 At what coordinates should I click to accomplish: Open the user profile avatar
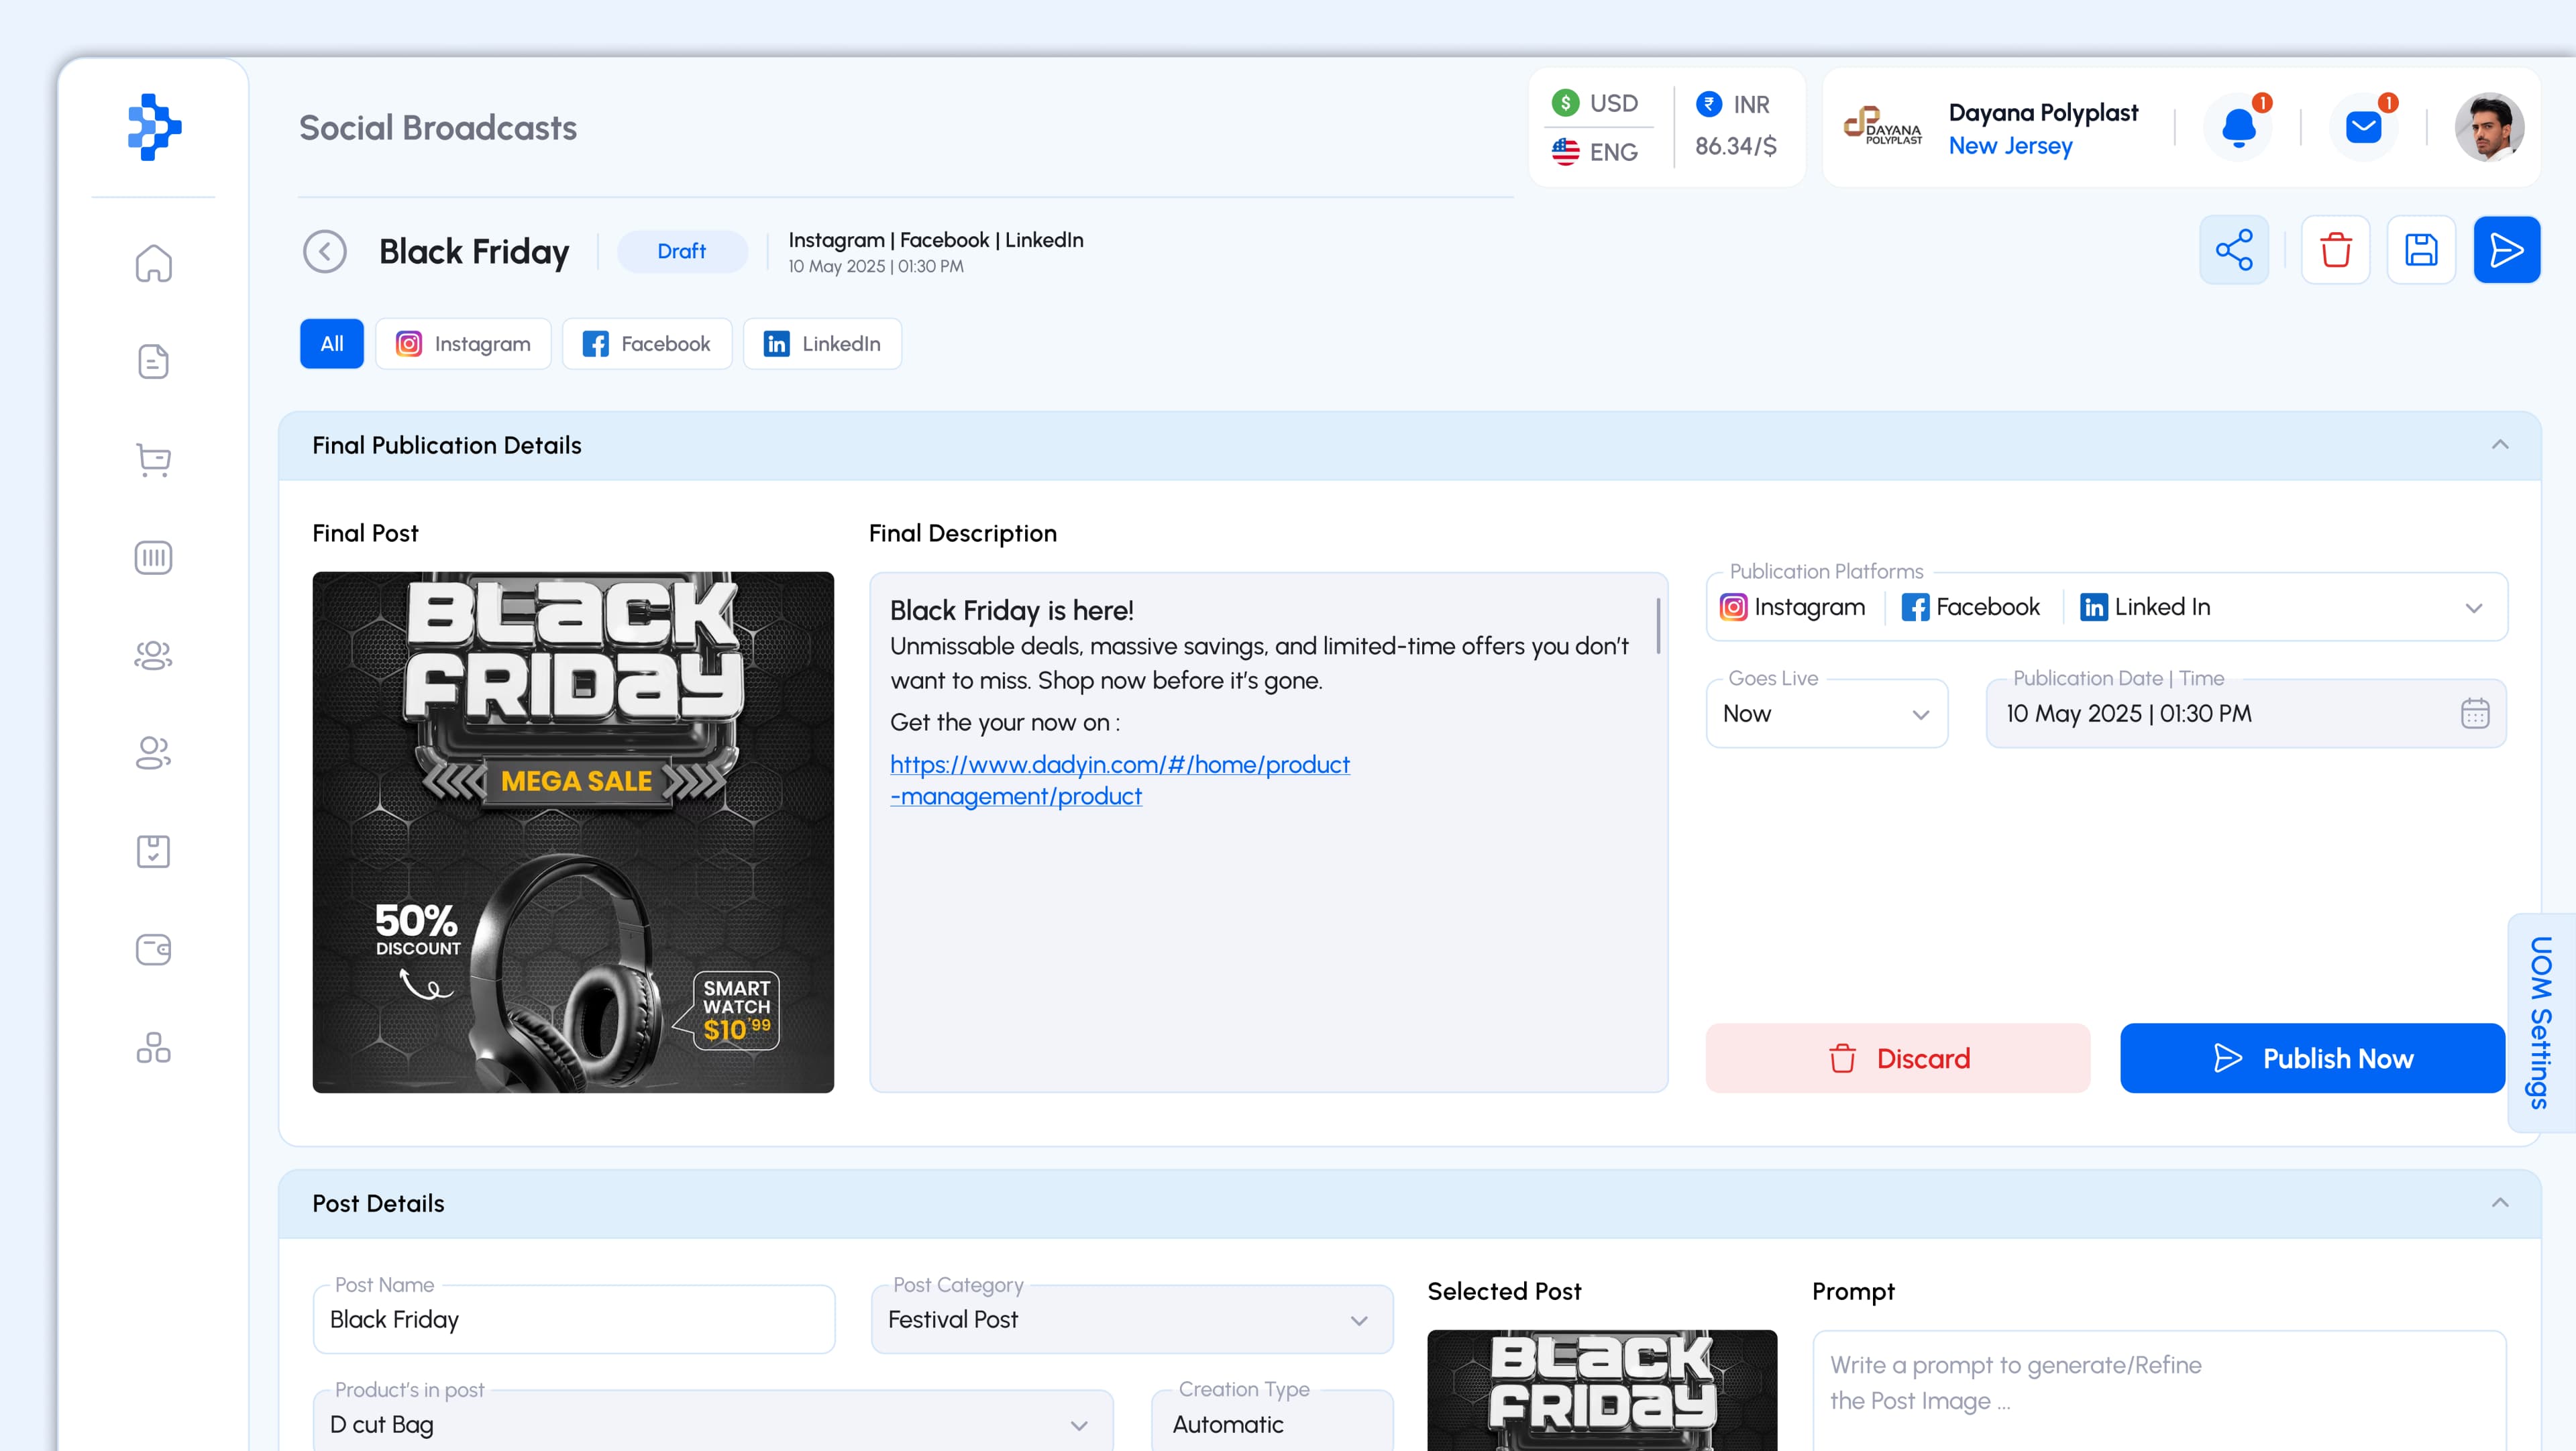2490,128
